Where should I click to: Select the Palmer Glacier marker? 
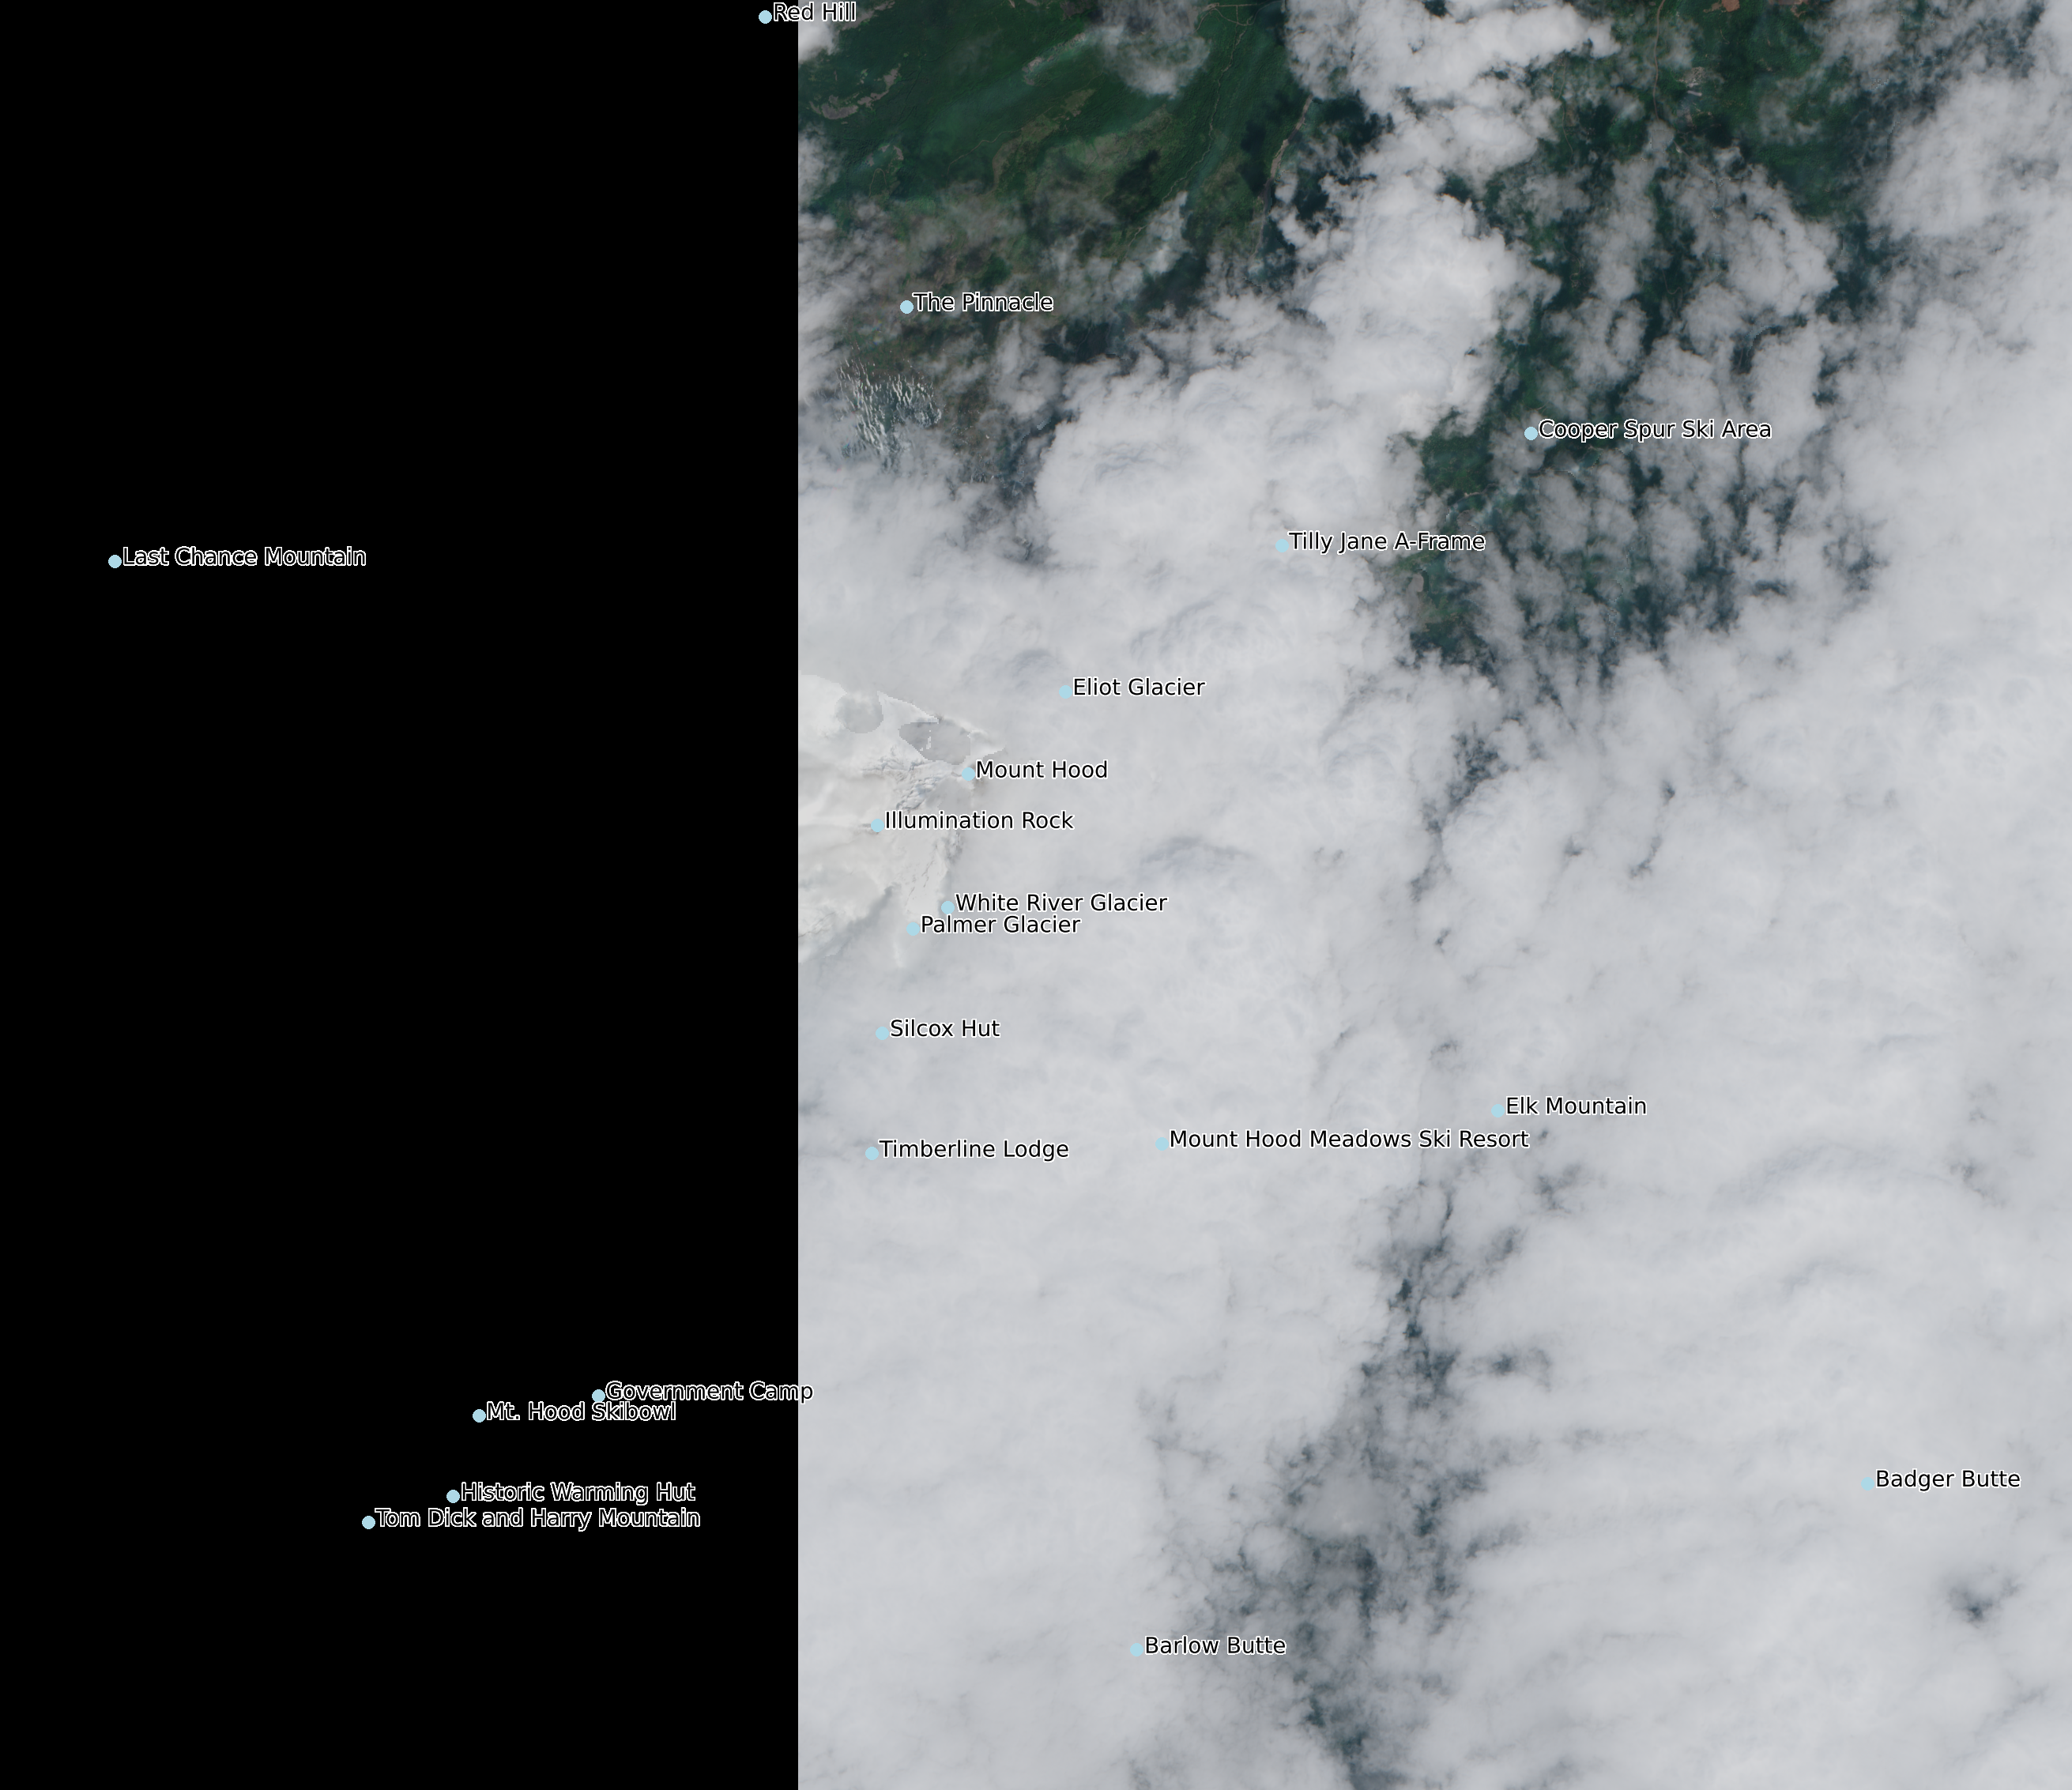click(913, 929)
